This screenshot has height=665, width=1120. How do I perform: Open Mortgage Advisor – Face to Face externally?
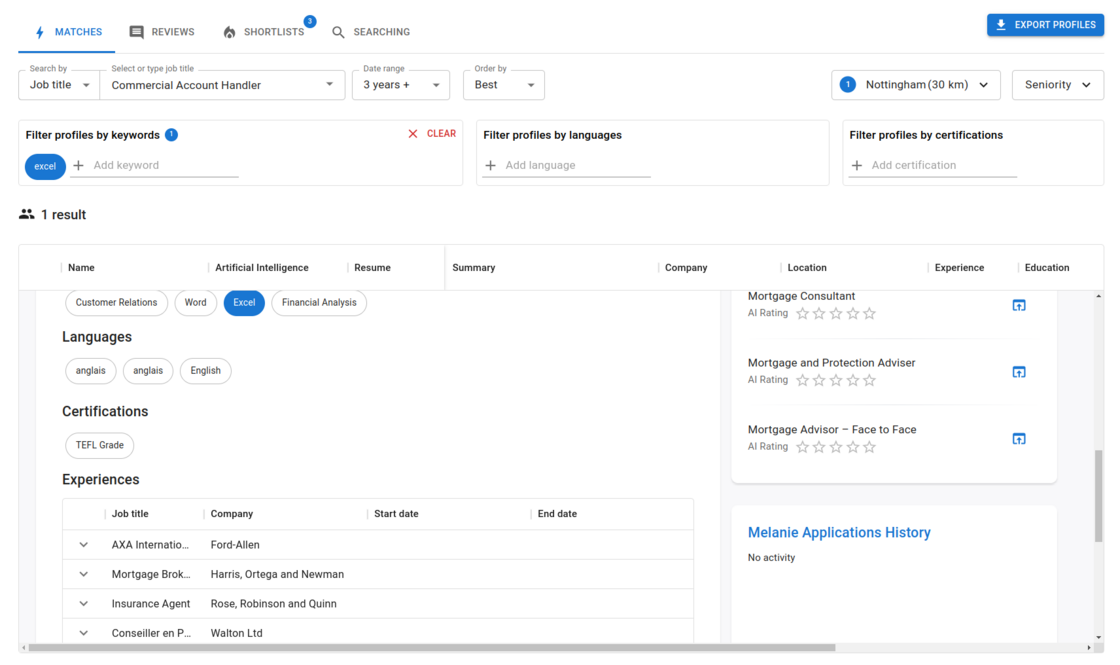tap(1019, 438)
